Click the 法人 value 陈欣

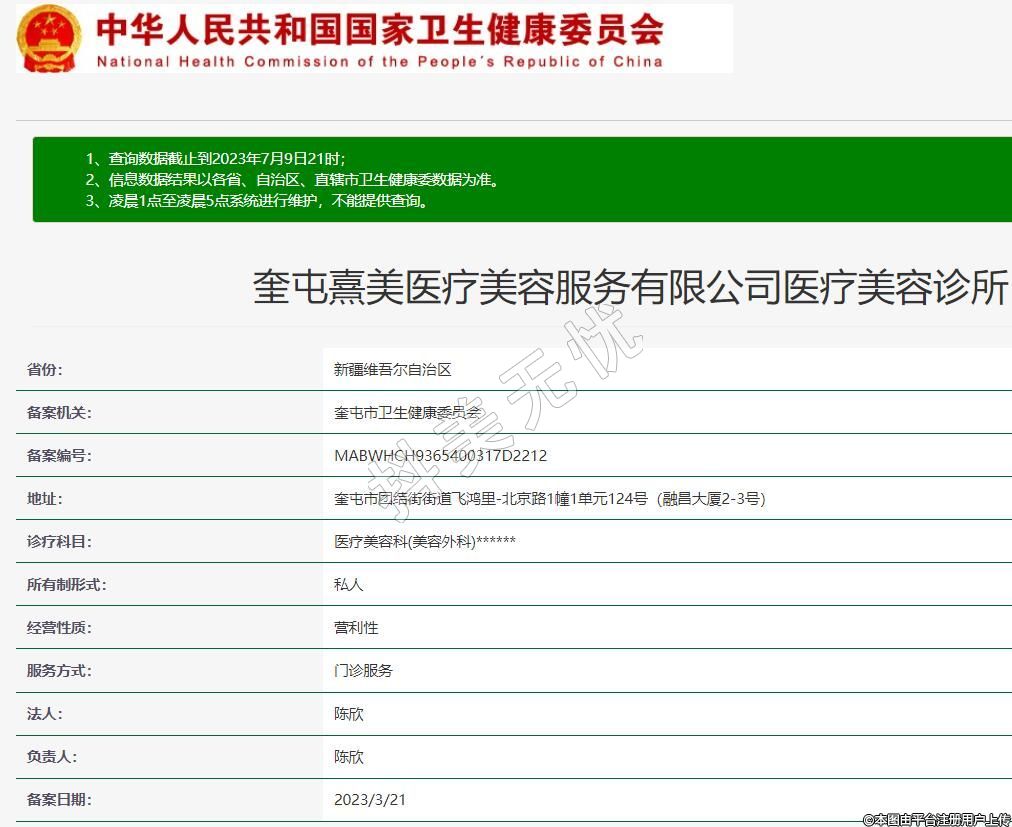[349, 714]
